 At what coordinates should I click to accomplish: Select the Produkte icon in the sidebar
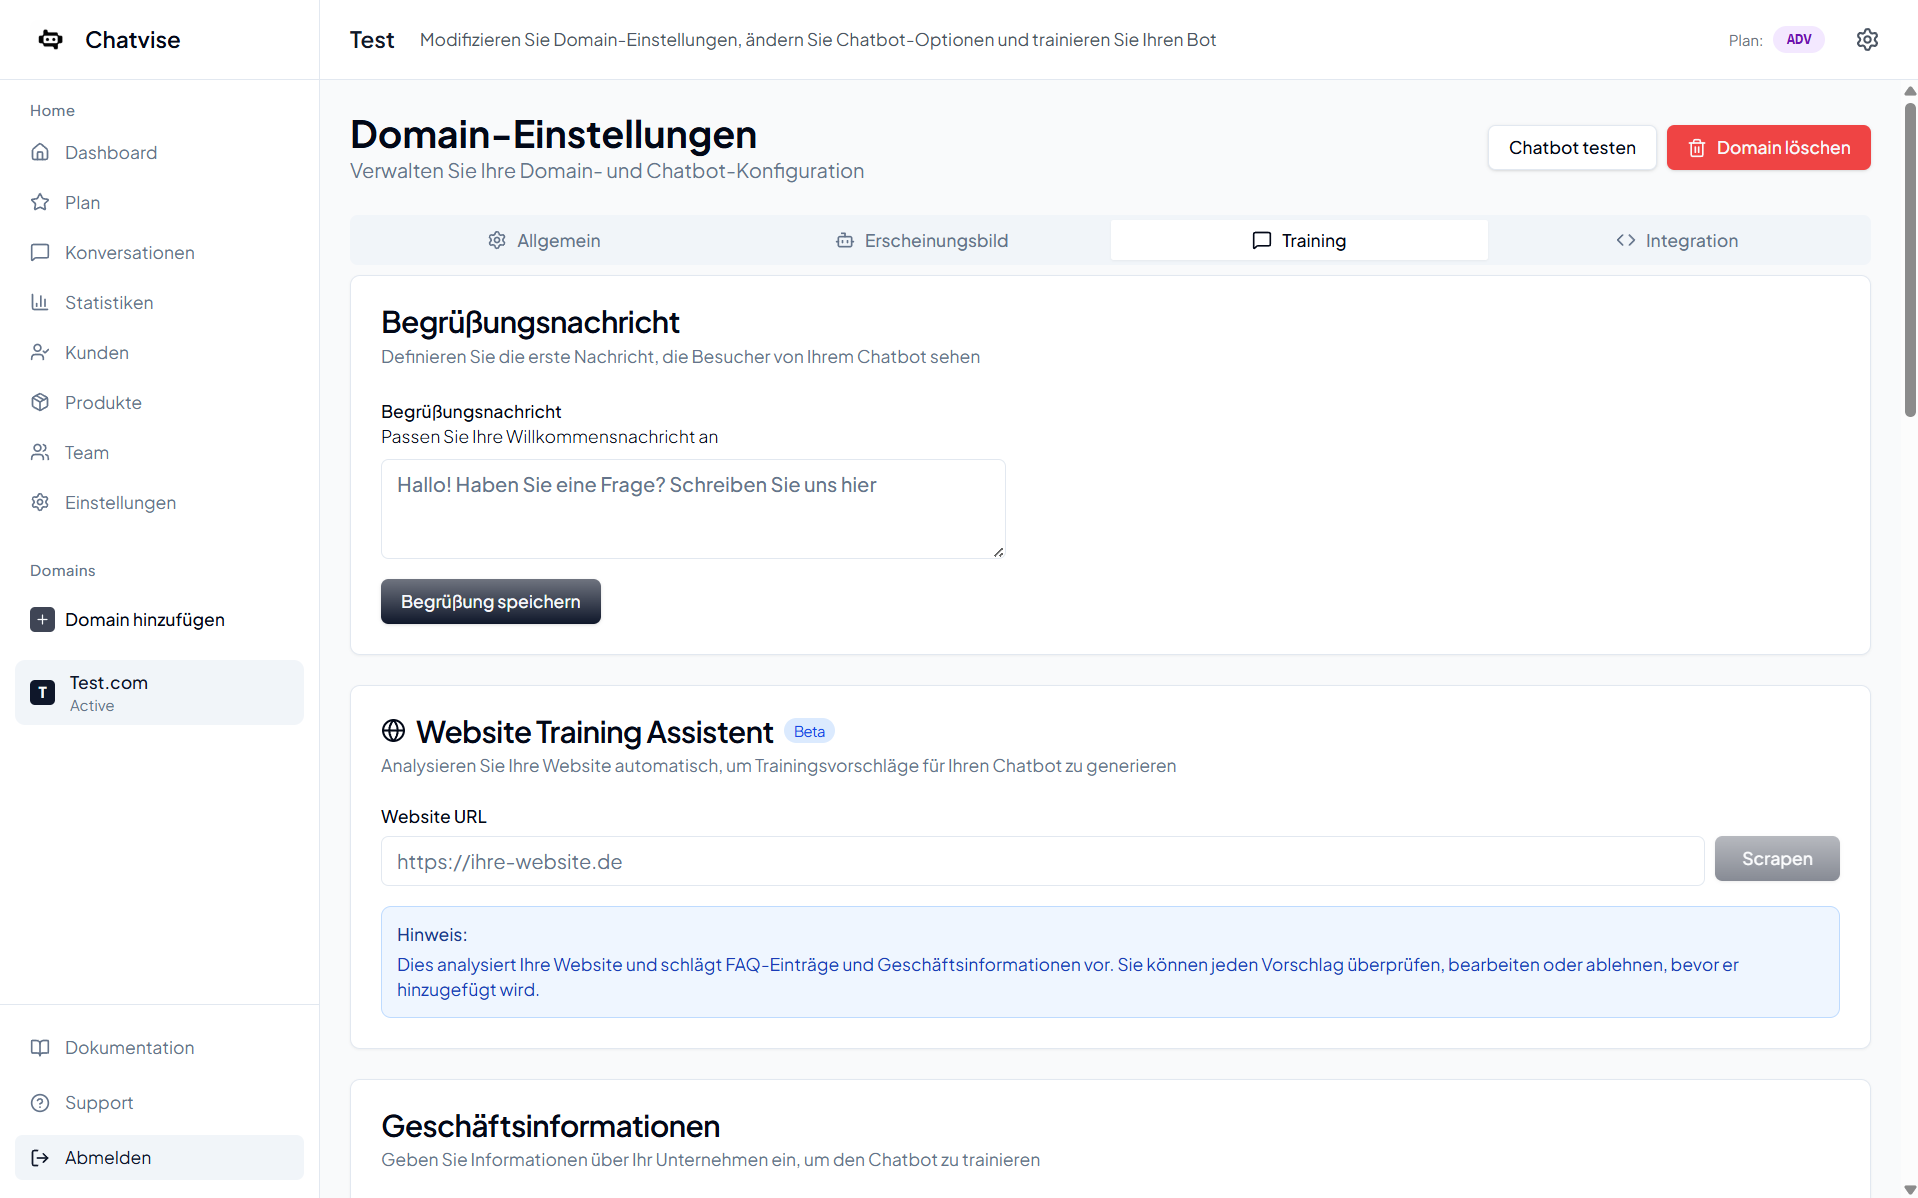coord(40,402)
